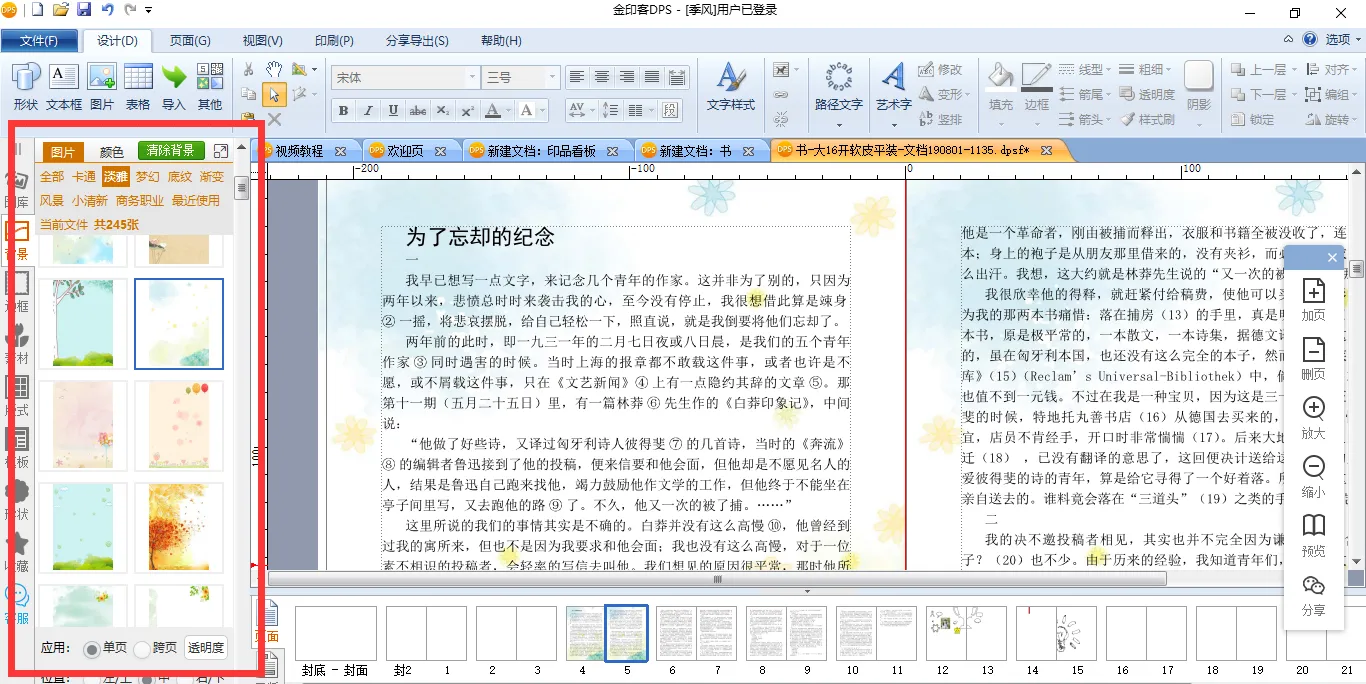Select the 单页 radio button
Image resolution: width=1366 pixels, height=684 pixels.
[92, 649]
